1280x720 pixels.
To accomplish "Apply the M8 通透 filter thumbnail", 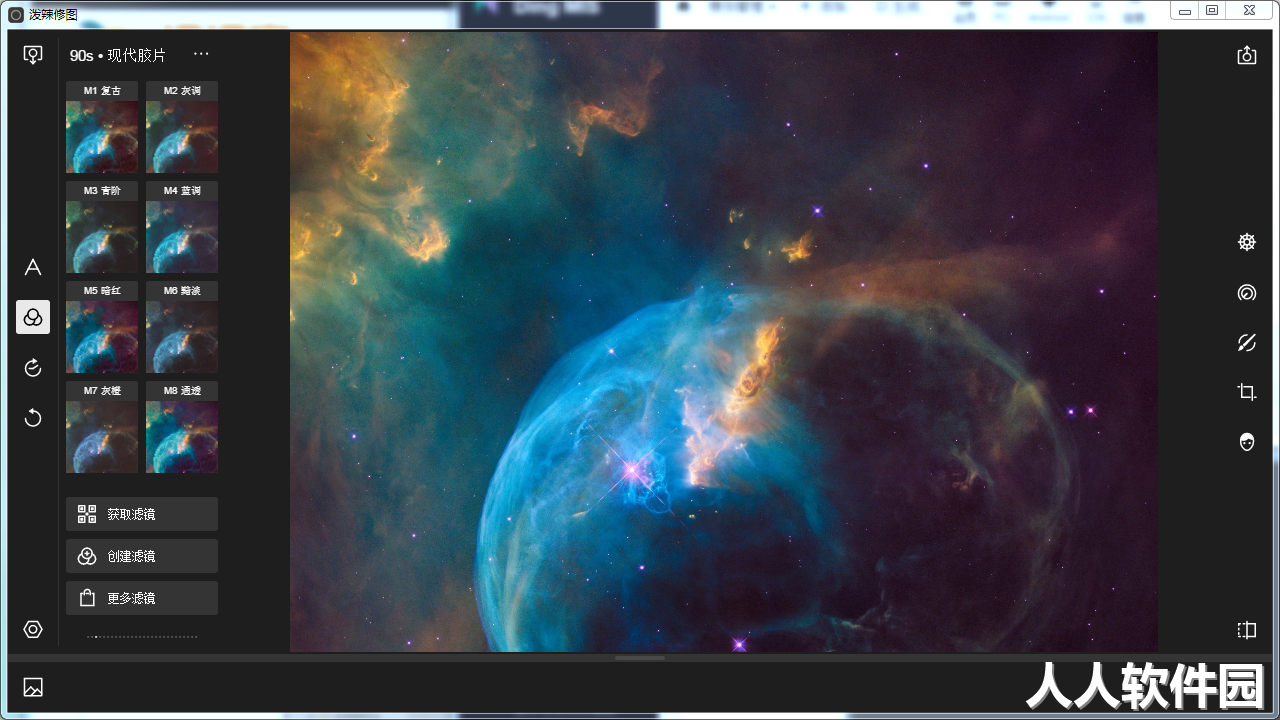I will (182, 427).
